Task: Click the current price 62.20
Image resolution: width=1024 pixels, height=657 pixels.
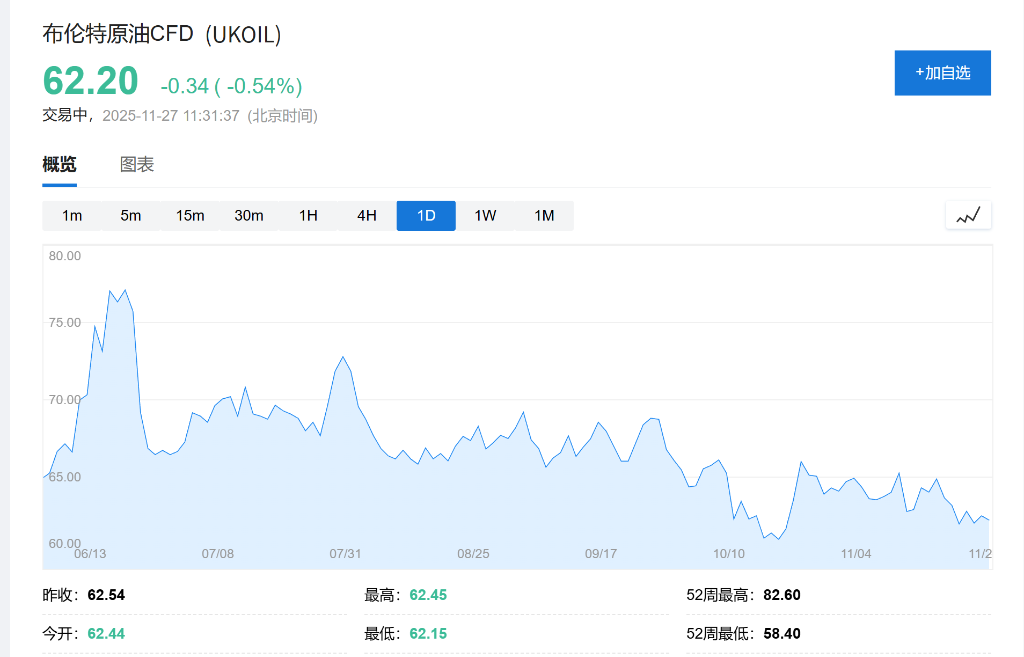Action: click(91, 82)
